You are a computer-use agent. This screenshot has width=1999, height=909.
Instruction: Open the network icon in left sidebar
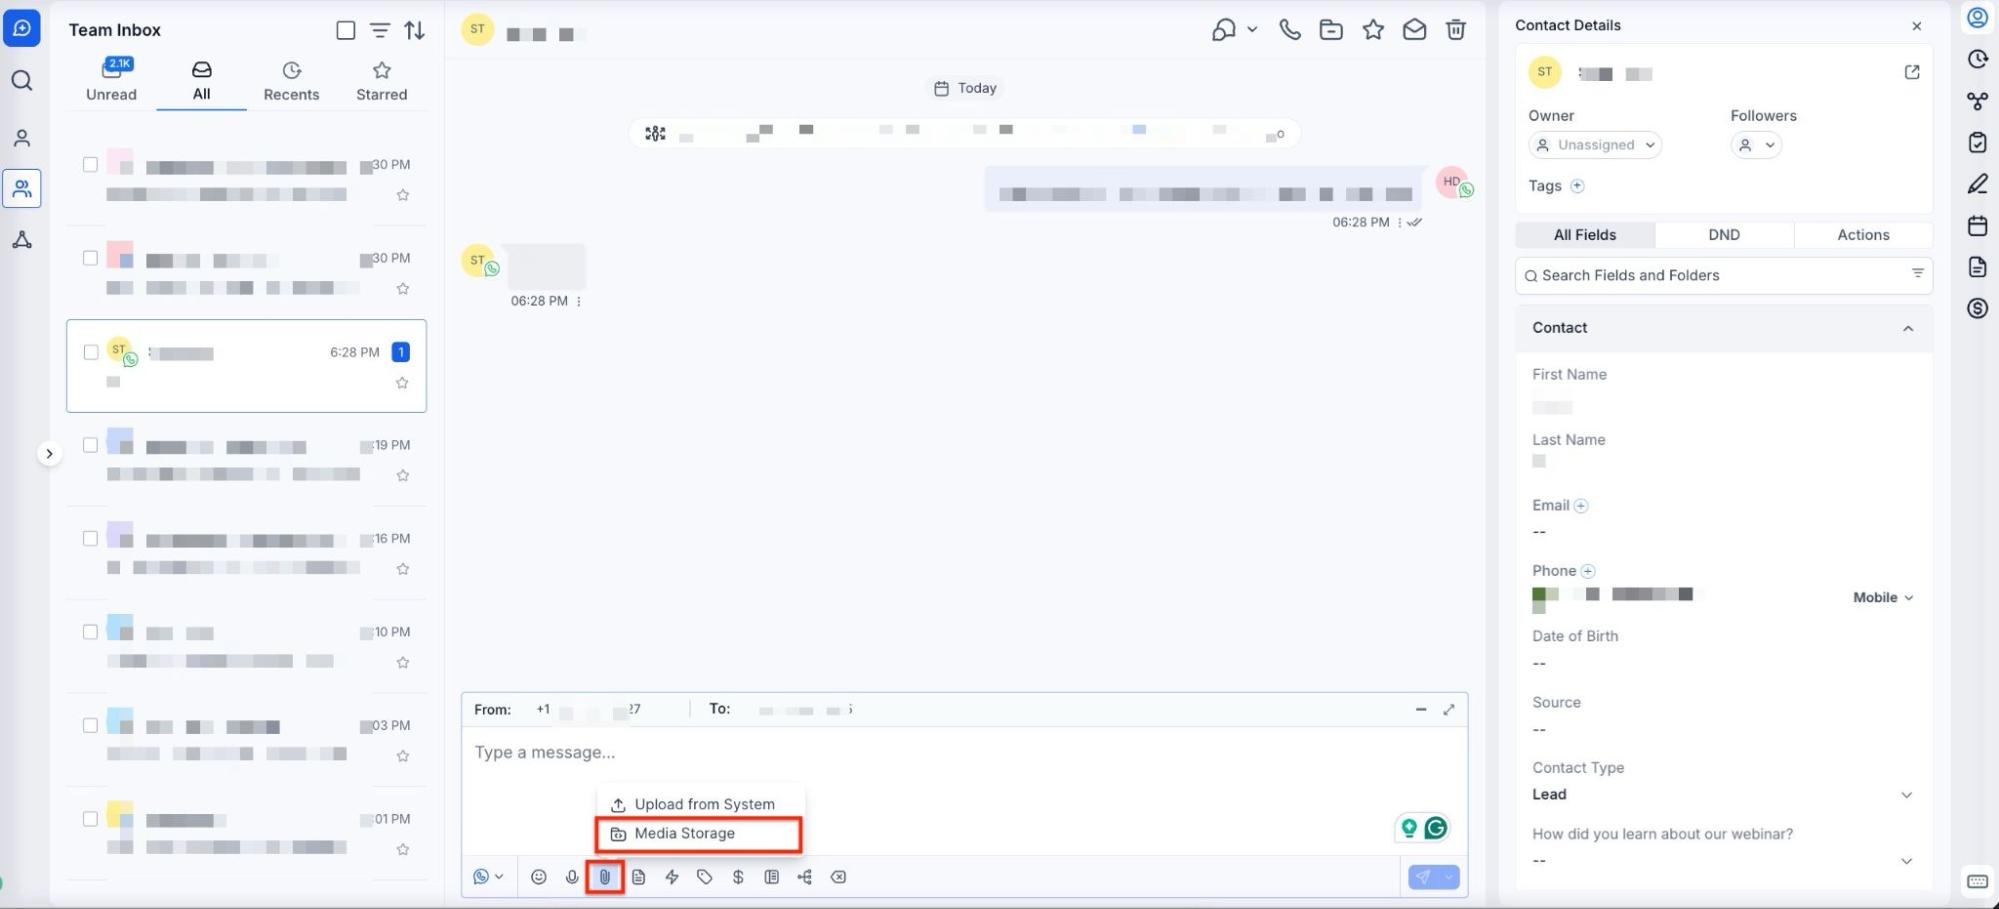pyautogui.click(x=22, y=240)
